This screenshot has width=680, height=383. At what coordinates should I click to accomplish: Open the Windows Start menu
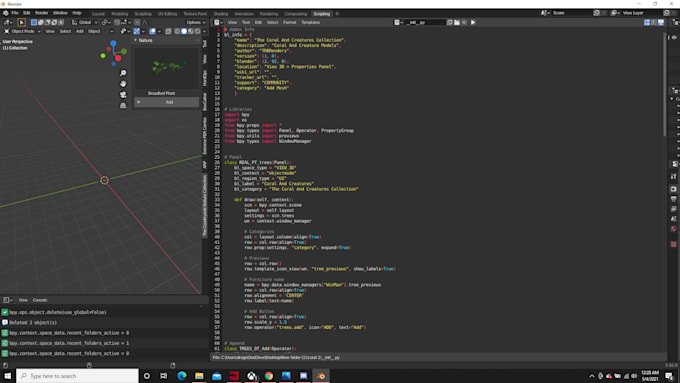coord(7,376)
